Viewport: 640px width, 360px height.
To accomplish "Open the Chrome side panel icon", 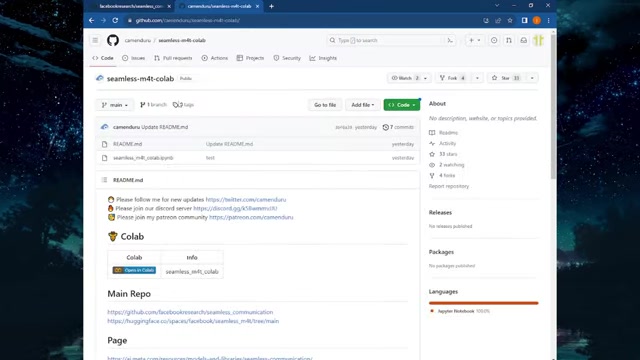I will tap(524, 20).
